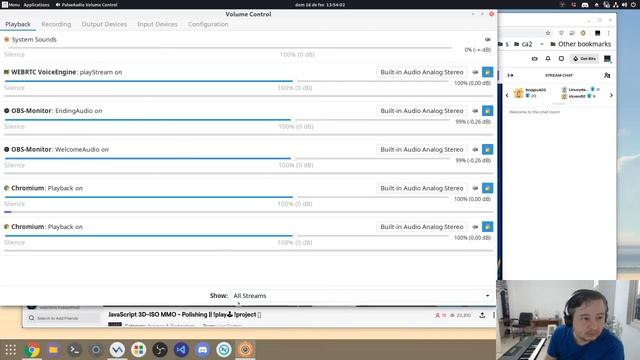Lock channels for last Chromium Playback
Viewport: 640px width, 360px height.
(487, 227)
